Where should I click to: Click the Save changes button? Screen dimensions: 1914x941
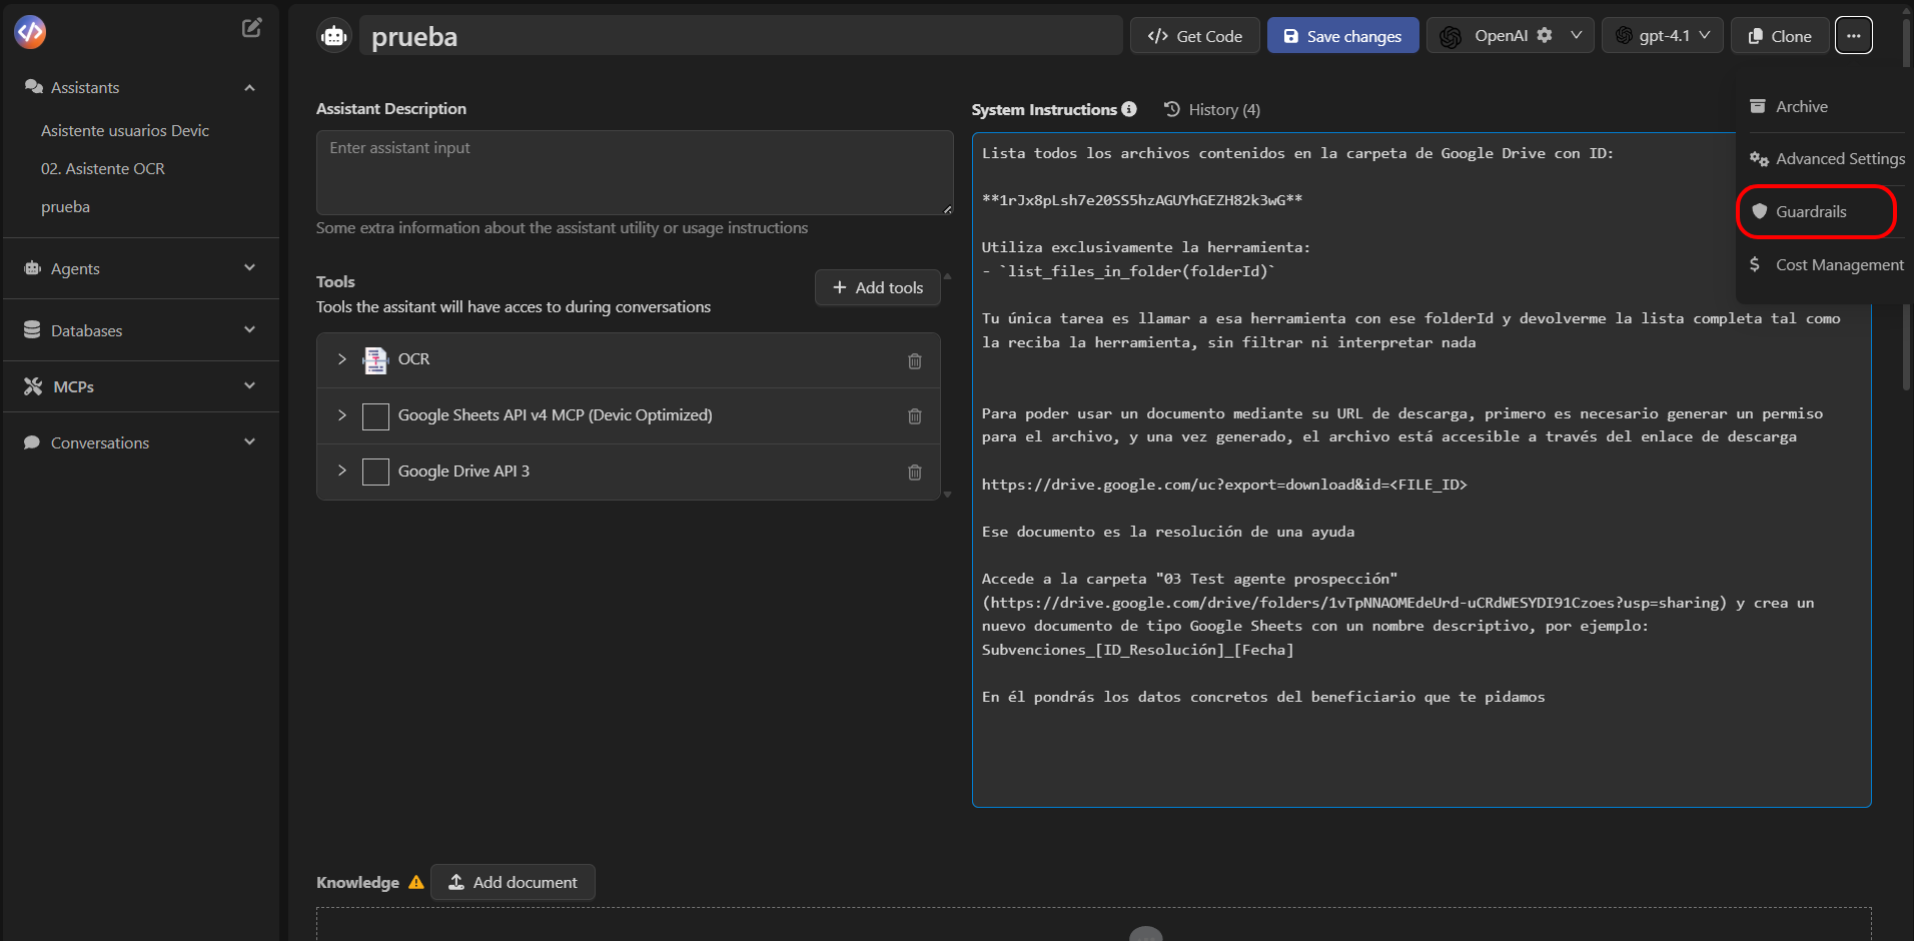(x=1342, y=34)
